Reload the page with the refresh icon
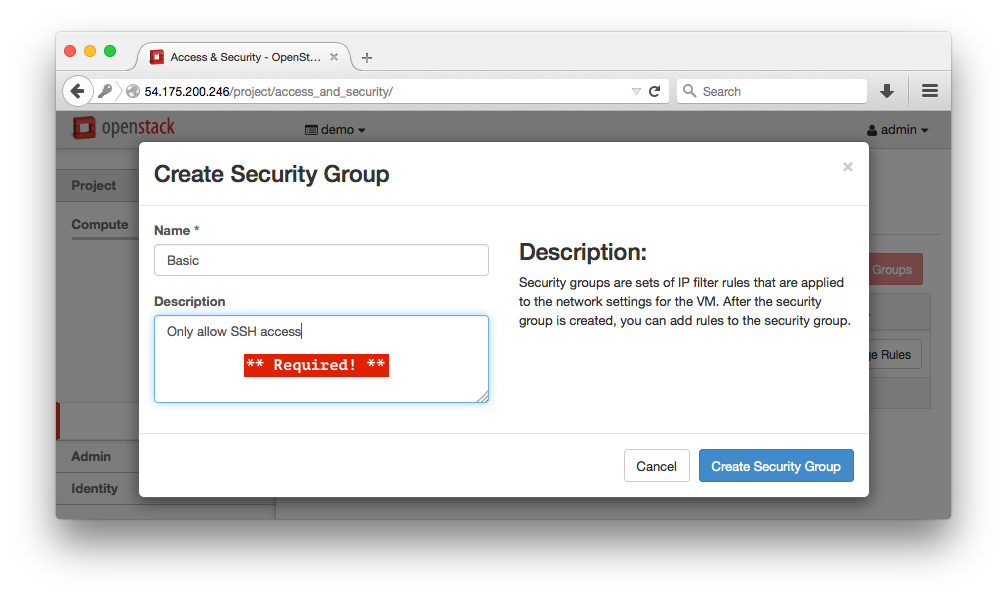Screen dimensions: 1007x599 click(655, 90)
